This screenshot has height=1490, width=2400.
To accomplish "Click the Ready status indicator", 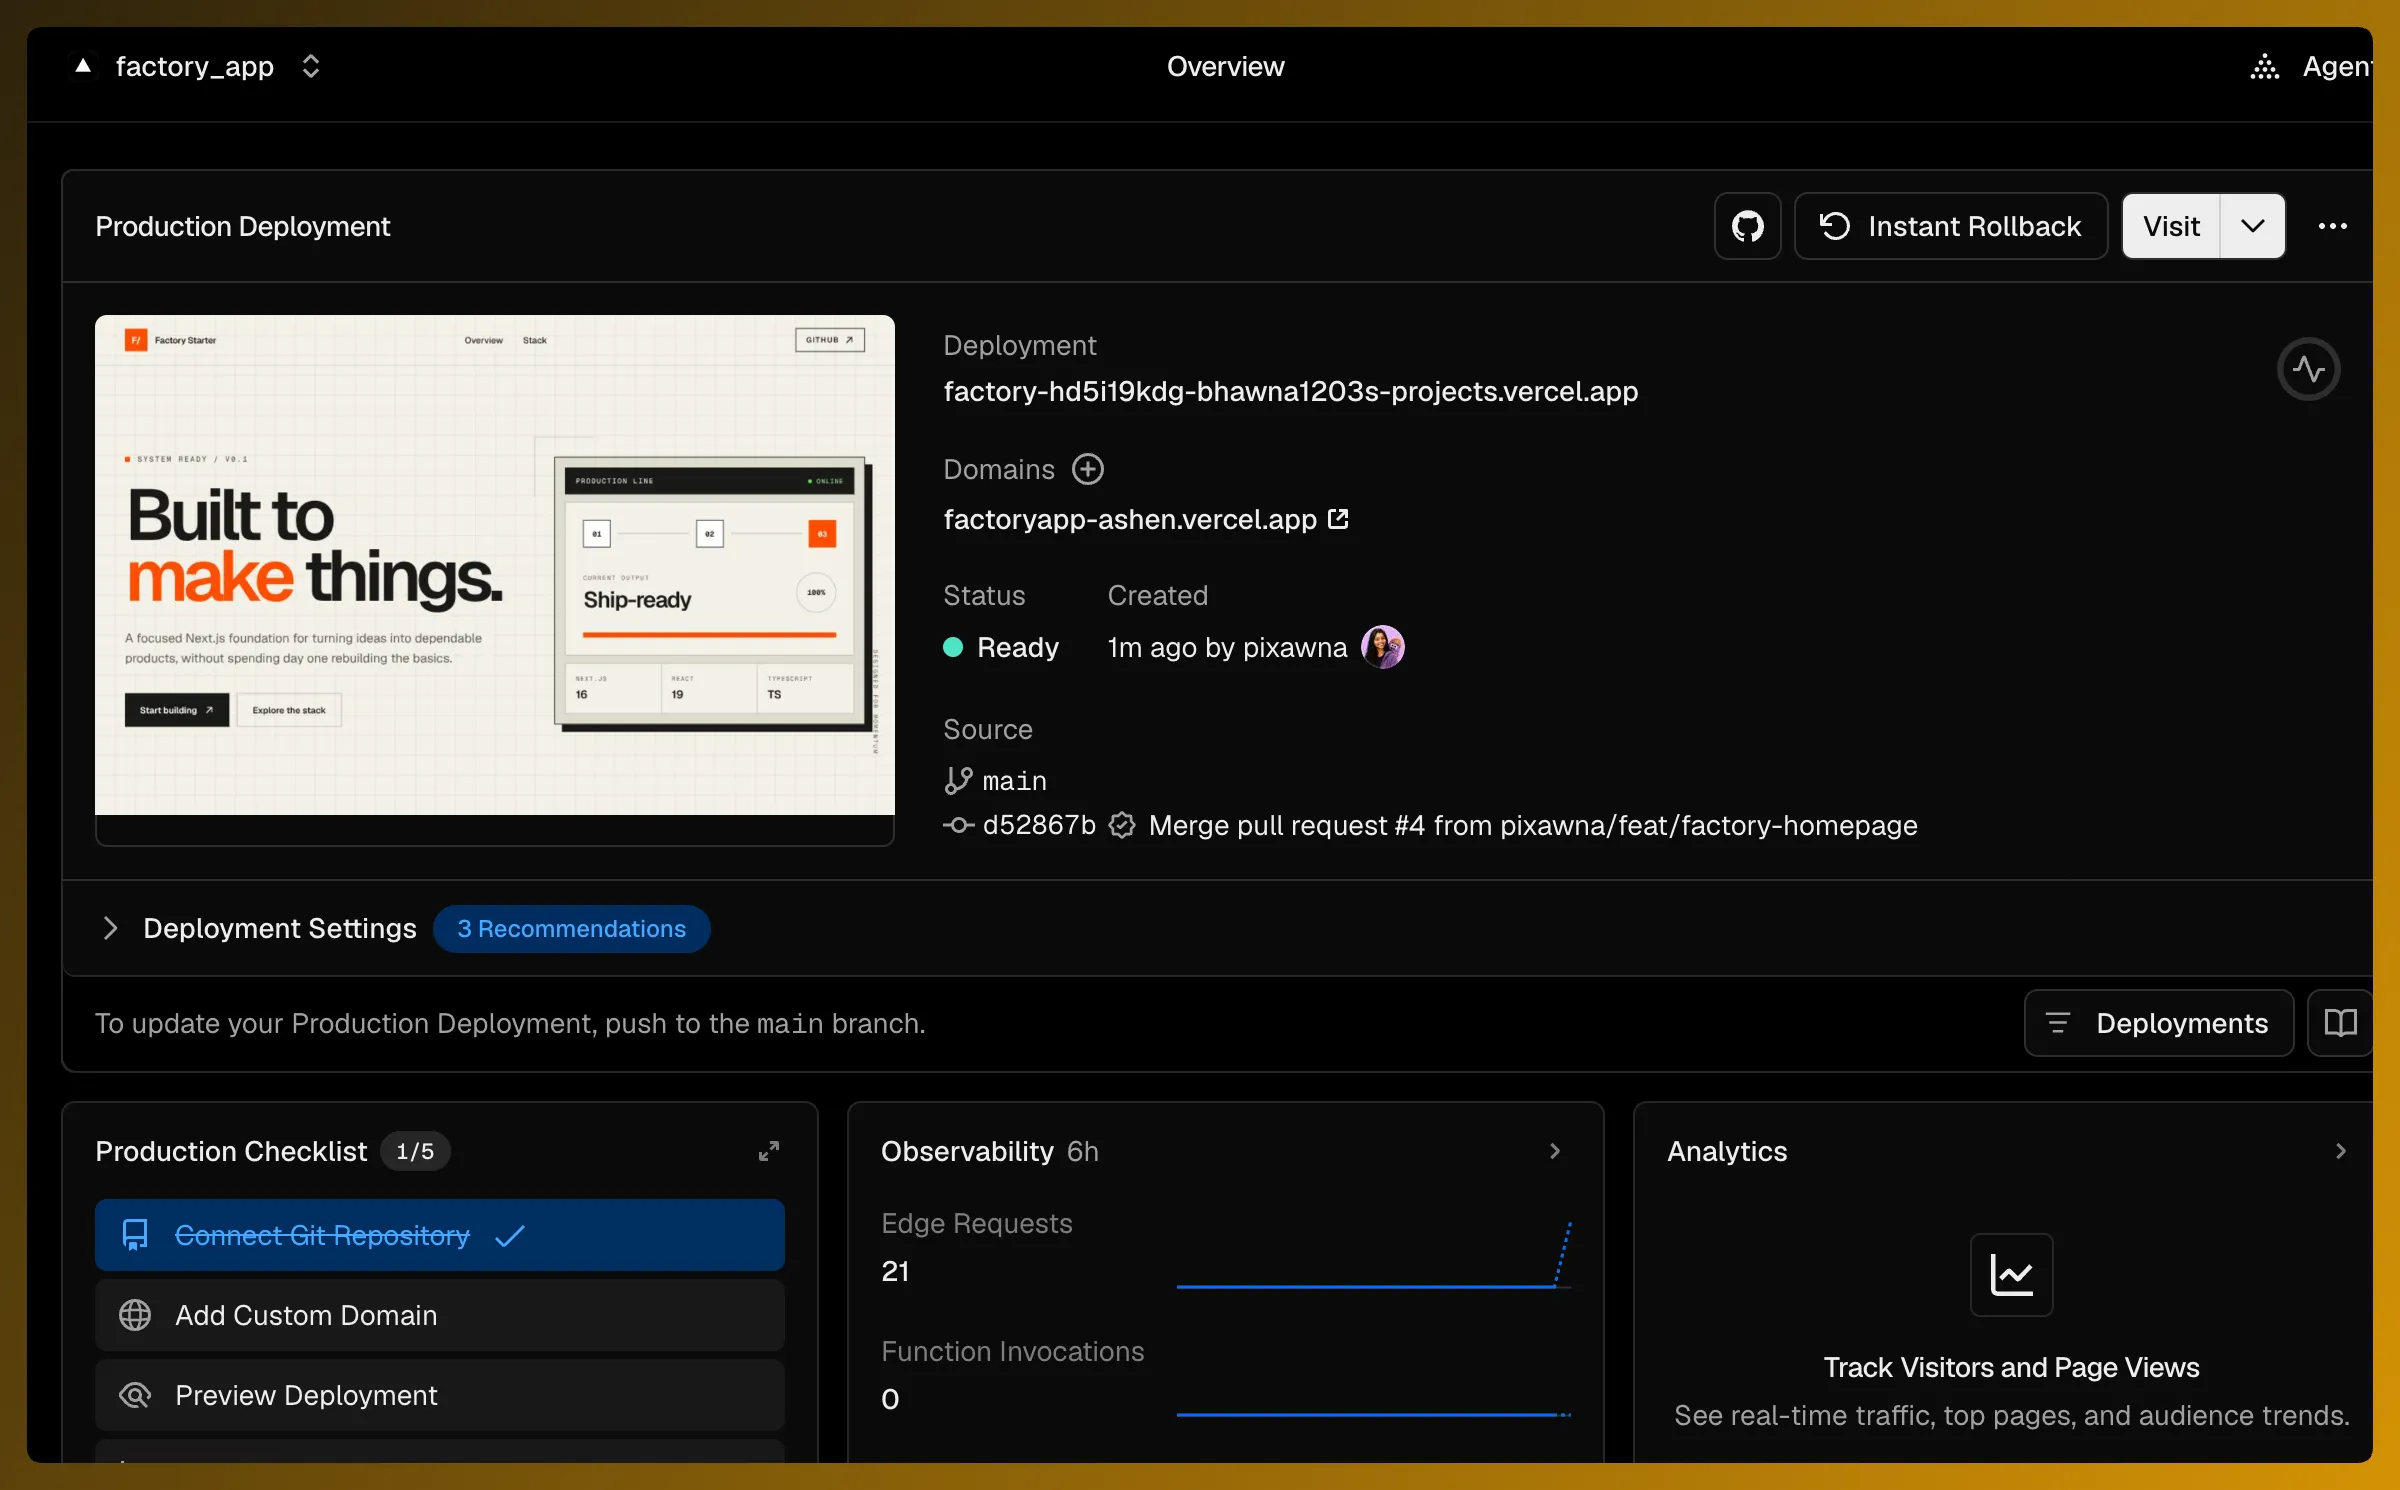I will tap(1001, 647).
